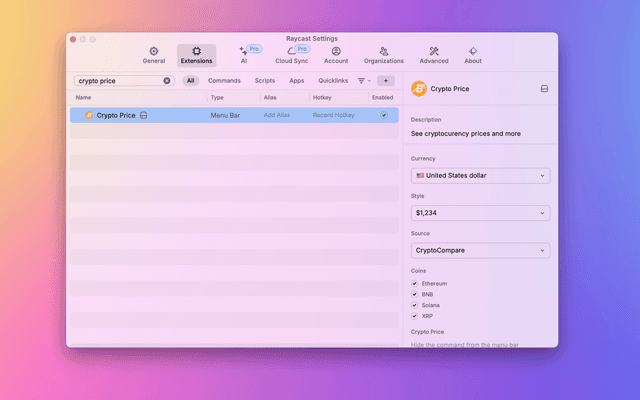Uncheck the Ethereum coin checkbox
640x400 pixels.
[415, 283]
